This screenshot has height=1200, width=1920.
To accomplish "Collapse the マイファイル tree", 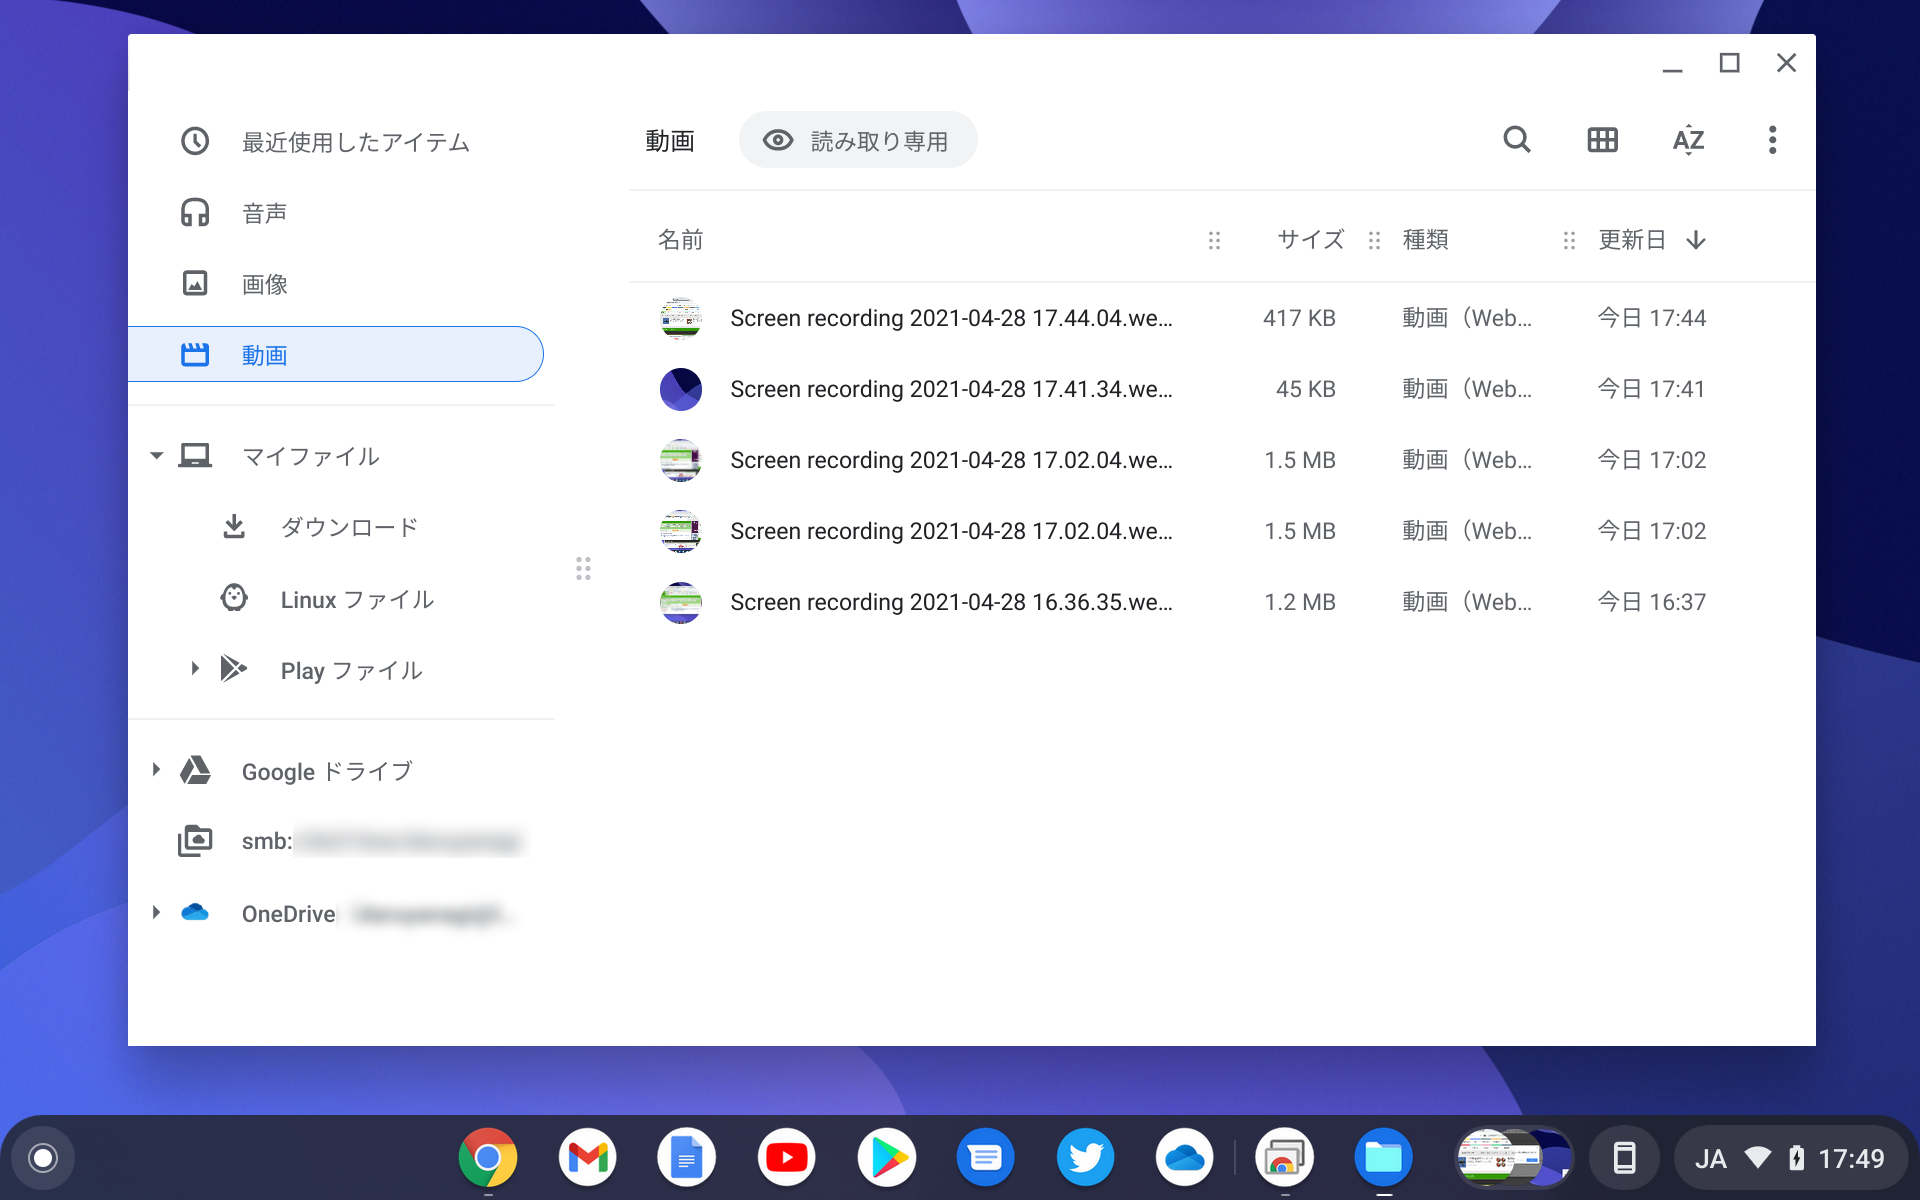I will 156,455.
